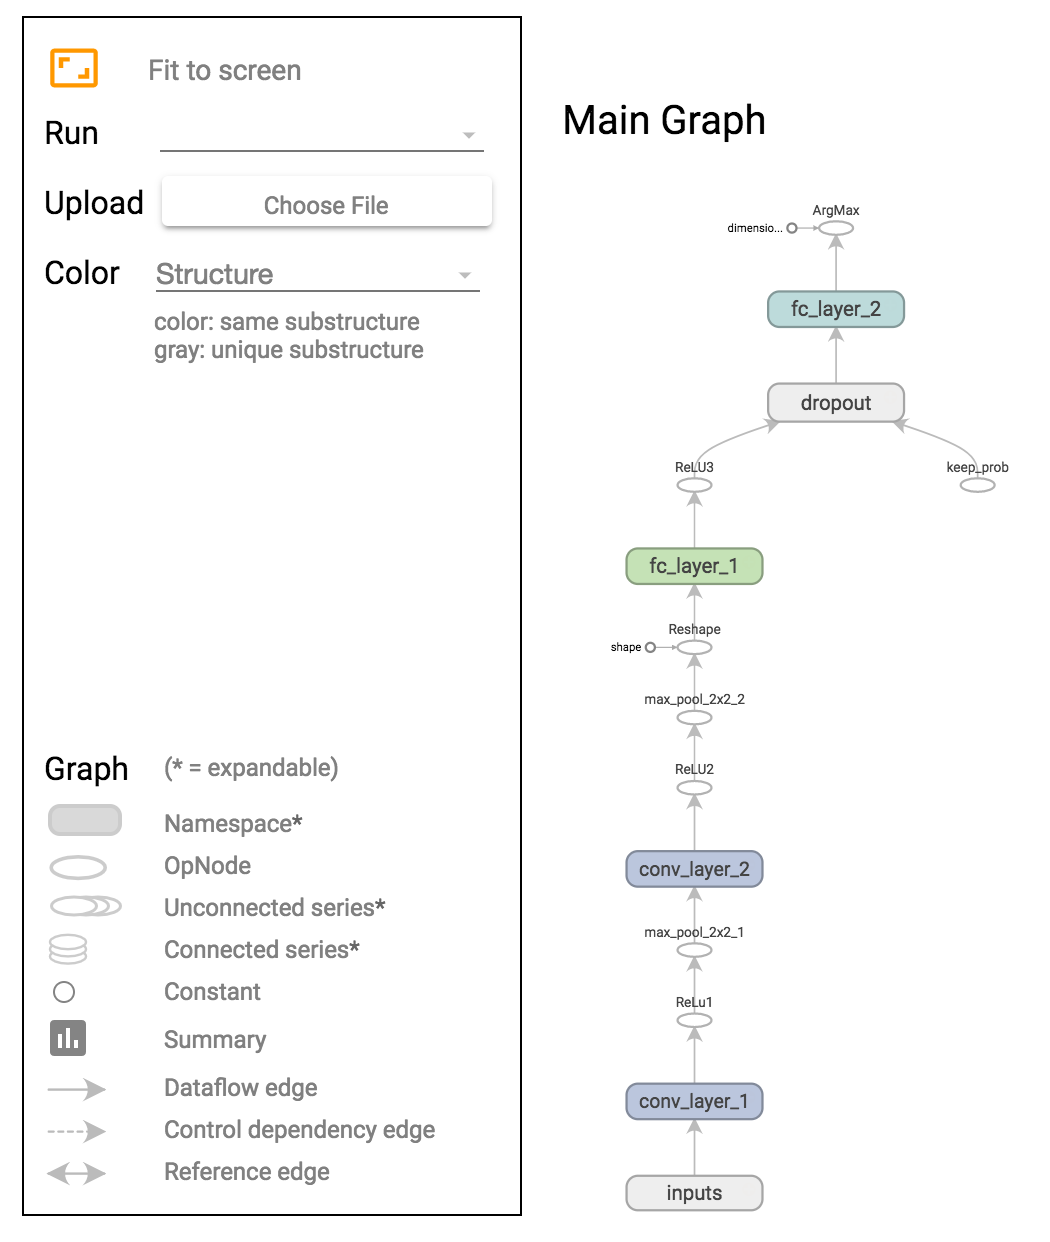The width and height of the screenshot is (1050, 1242).
Task: Select the keep_prob op node ellipse
Action: 977,485
